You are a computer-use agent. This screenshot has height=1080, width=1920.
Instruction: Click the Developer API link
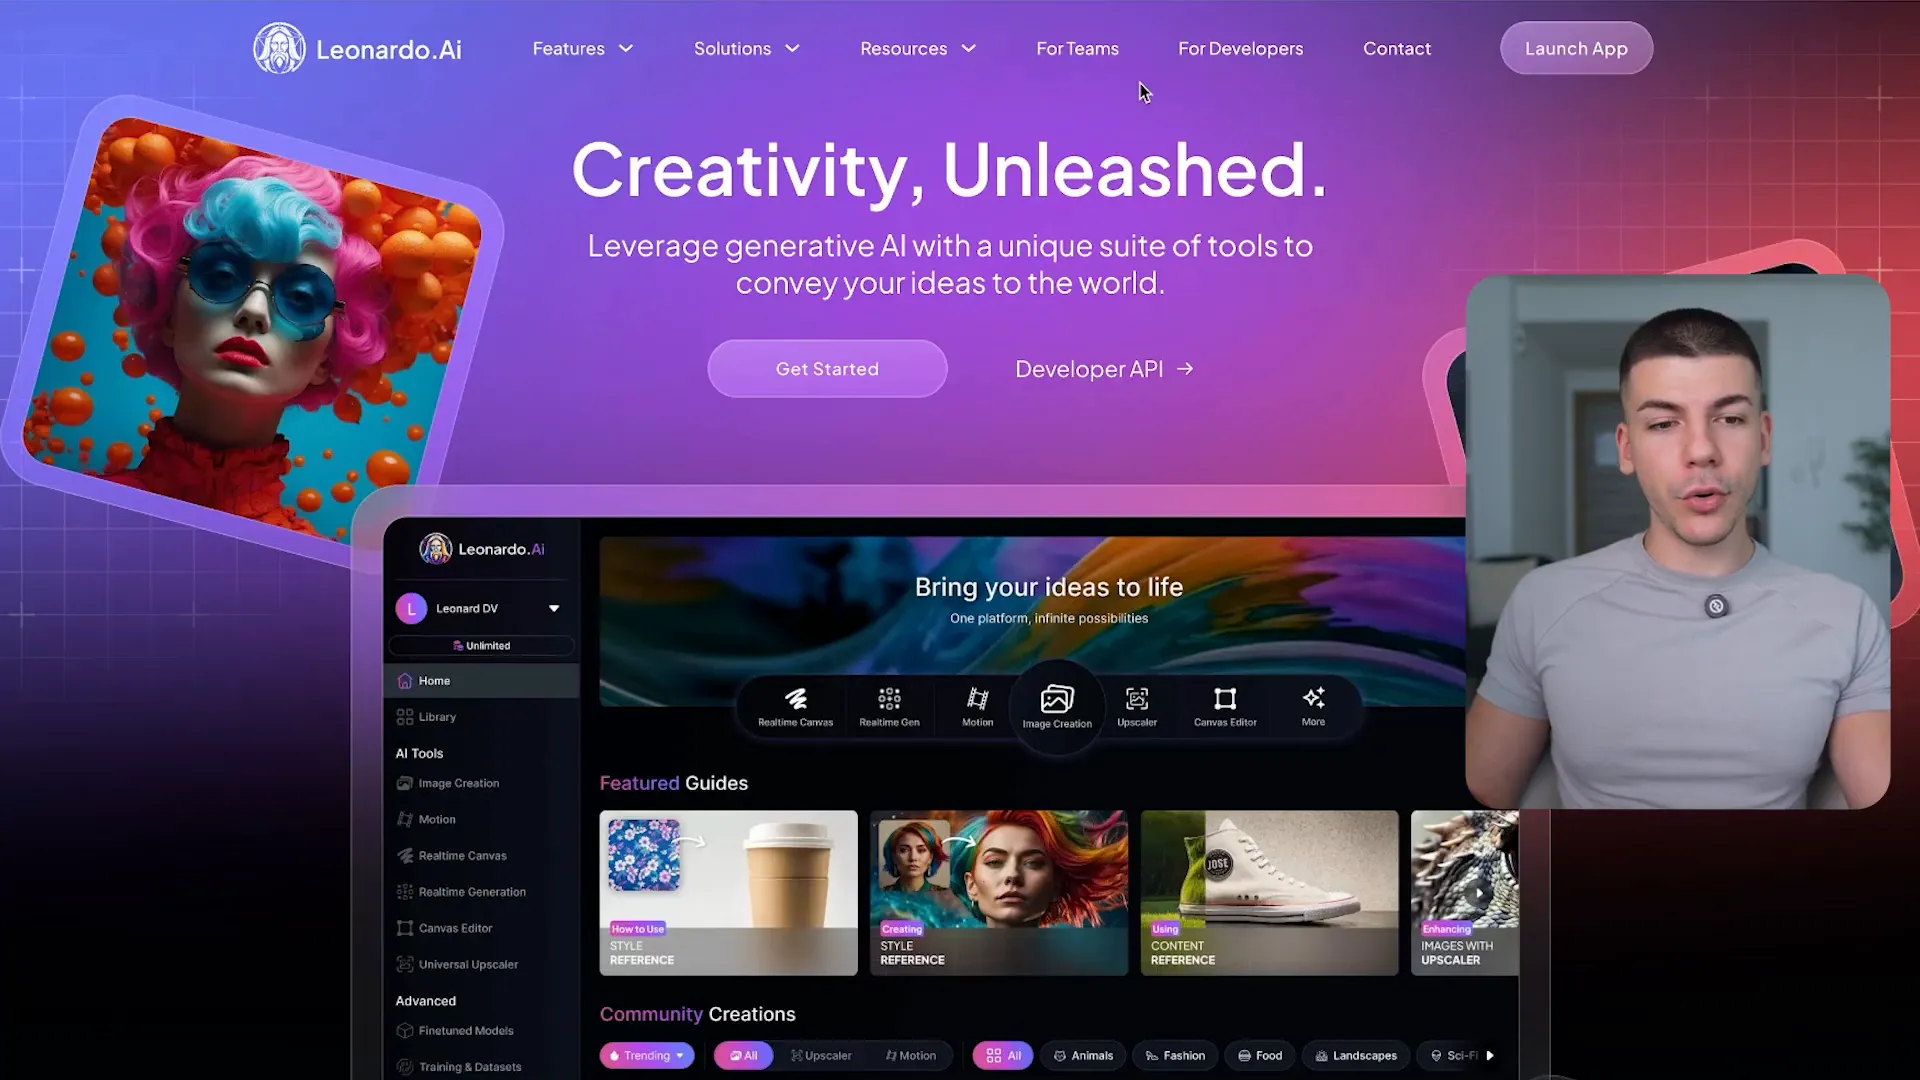1105,368
